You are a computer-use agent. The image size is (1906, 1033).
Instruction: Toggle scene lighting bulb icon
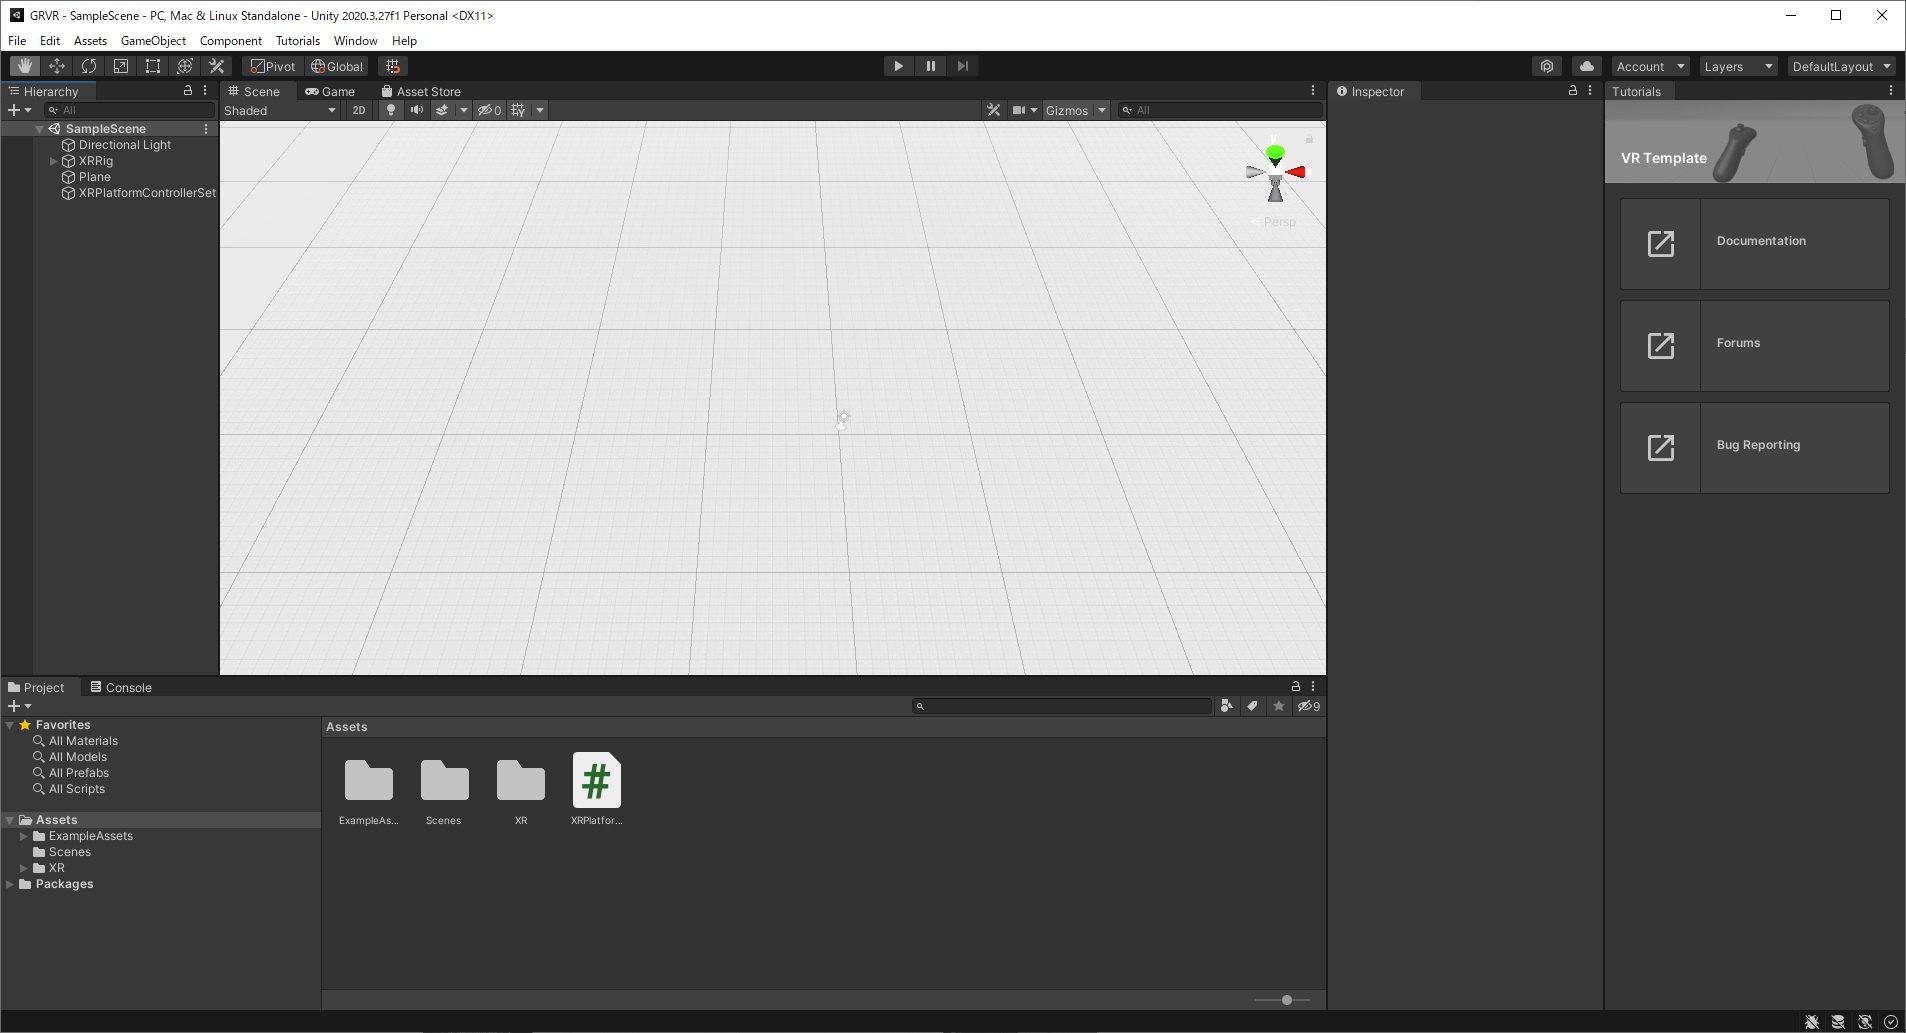click(x=391, y=110)
